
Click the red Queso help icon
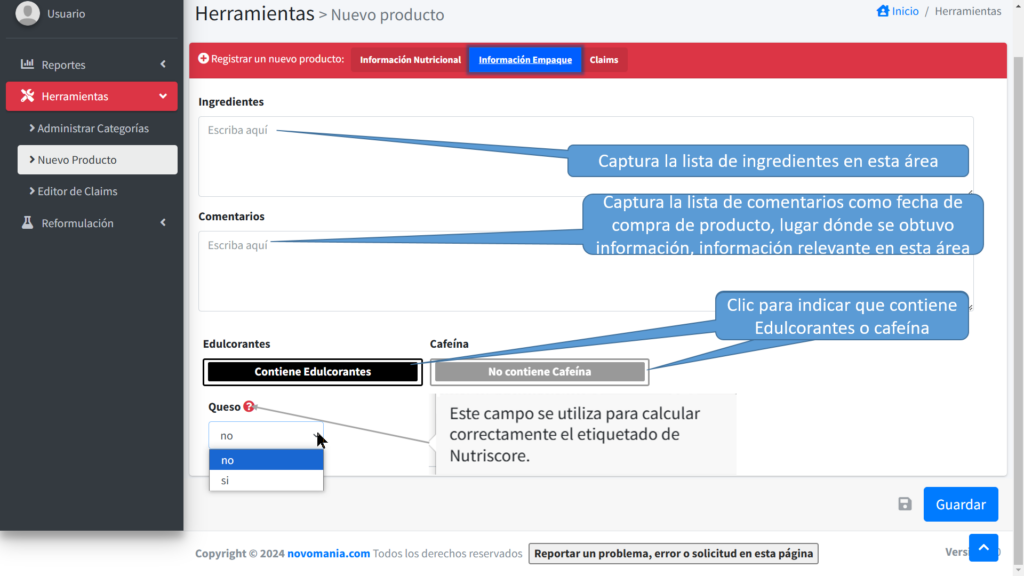pyautogui.click(x=249, y=407)
